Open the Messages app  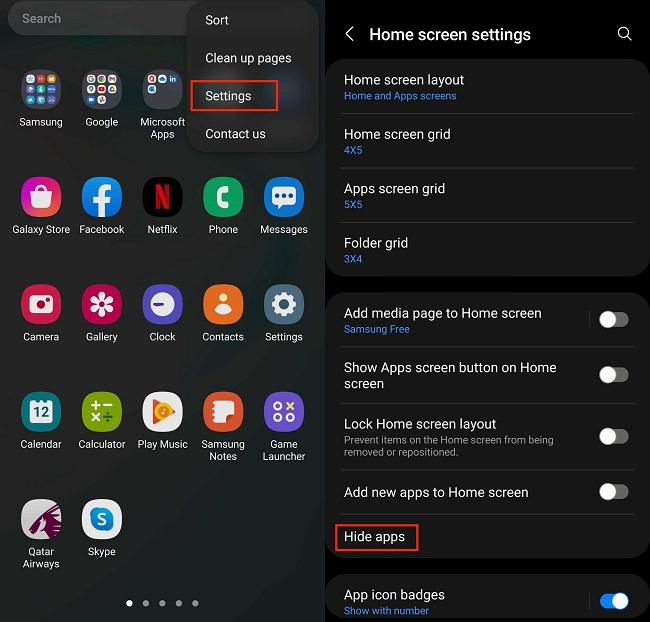(x=284, y=197)
